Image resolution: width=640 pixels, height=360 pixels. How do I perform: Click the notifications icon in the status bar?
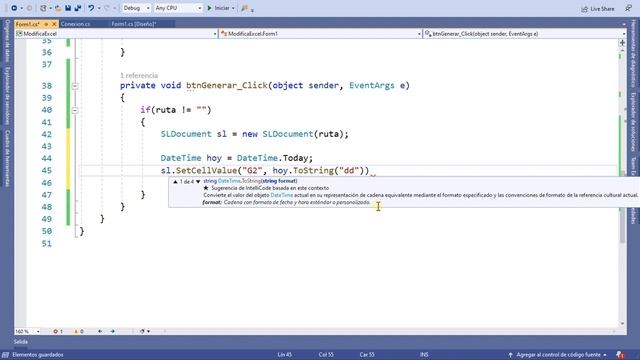point(620,355)
